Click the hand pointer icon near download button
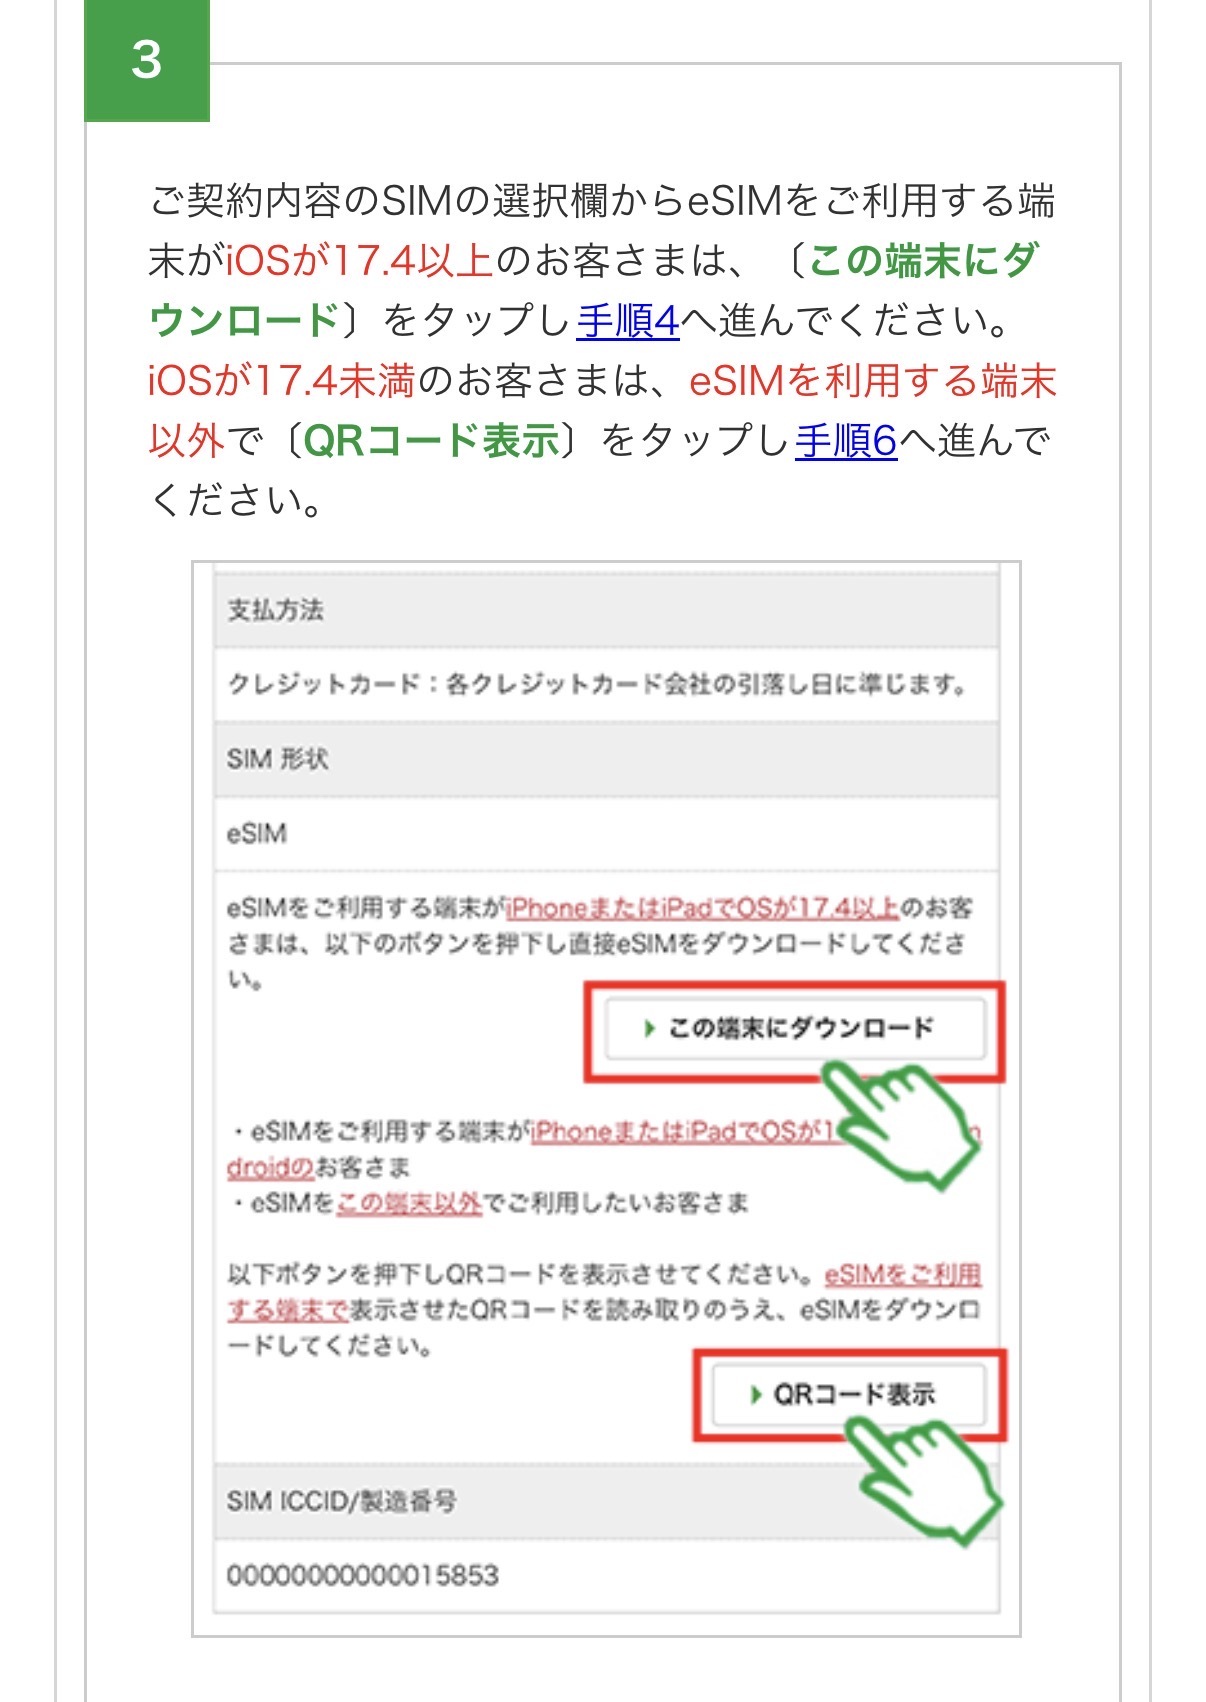This screenshot has height=1702, width=1206. (899, 1121)
